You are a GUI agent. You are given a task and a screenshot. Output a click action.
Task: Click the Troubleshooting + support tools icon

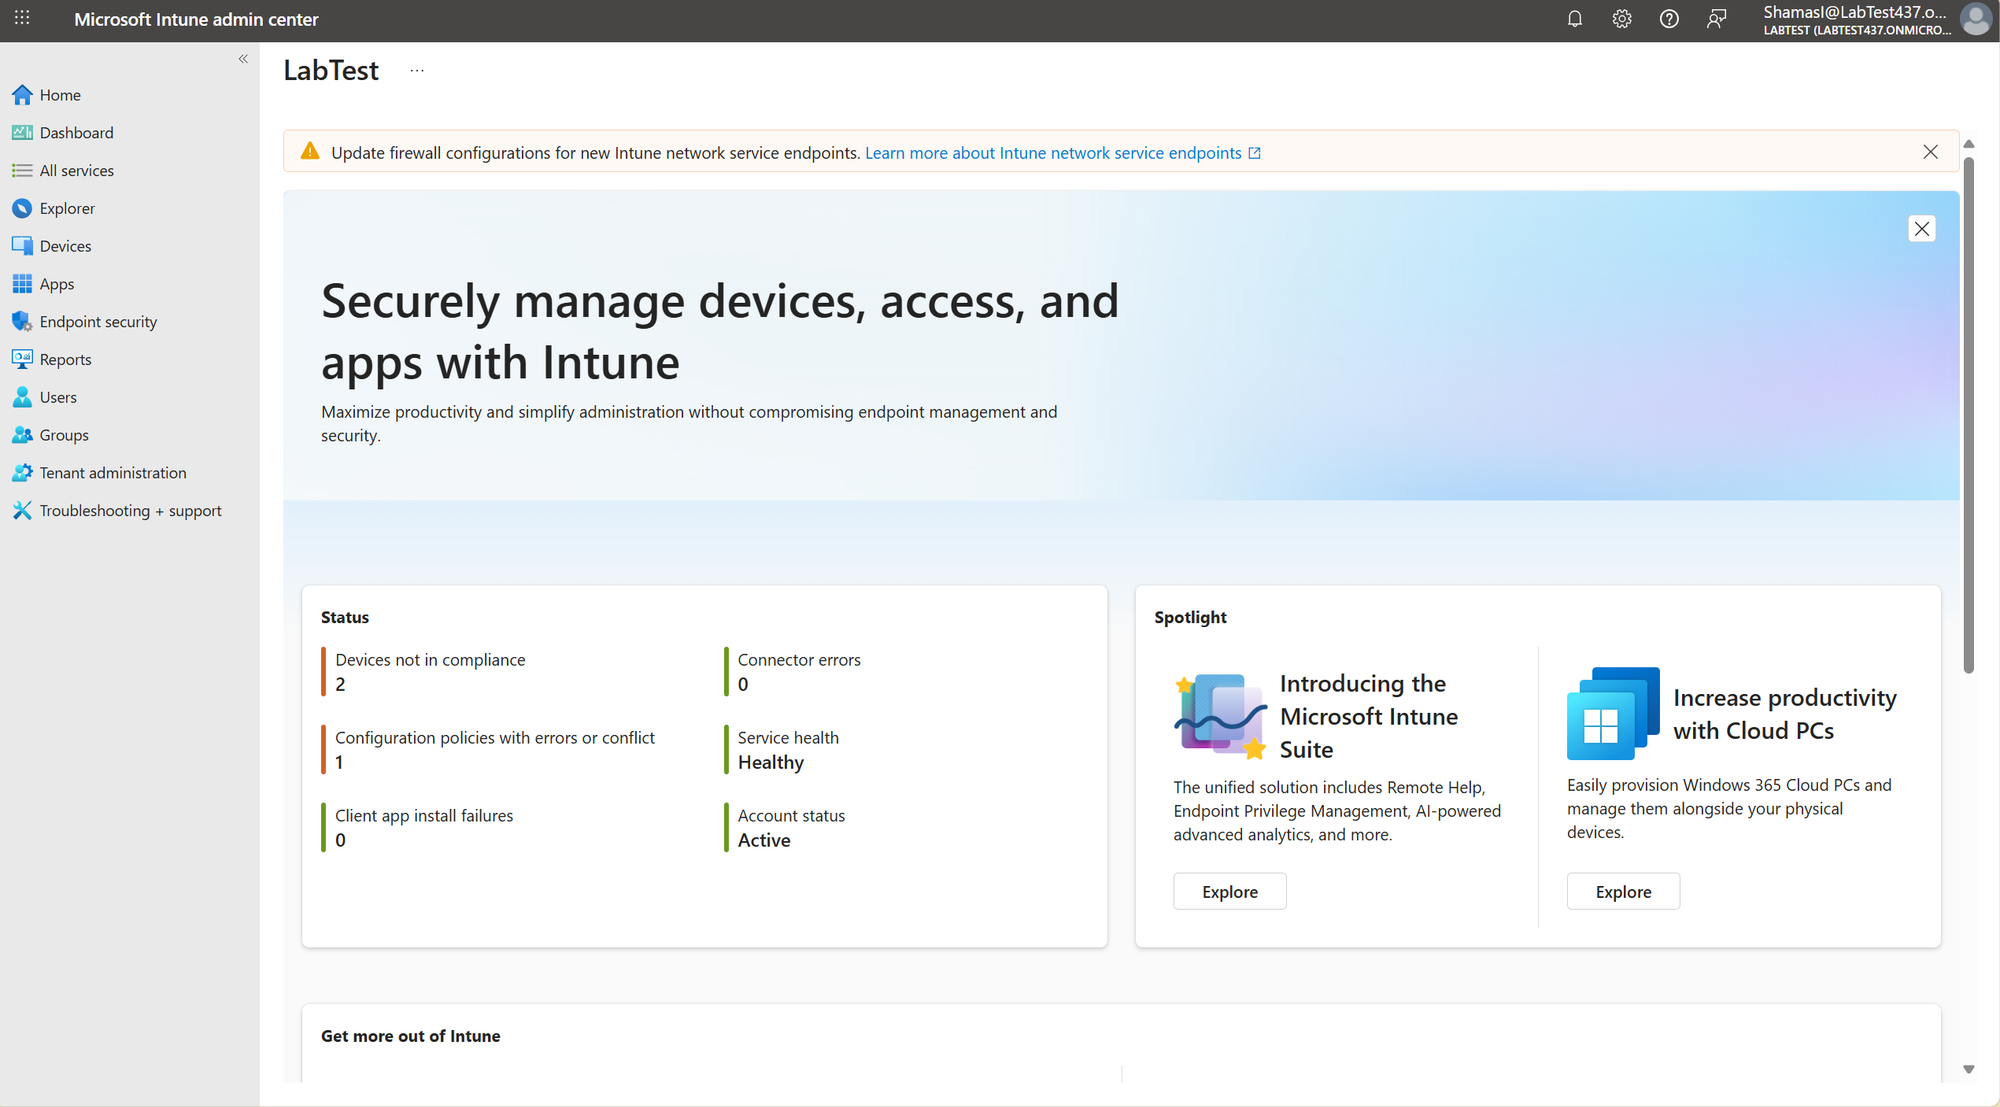[22, 511]
